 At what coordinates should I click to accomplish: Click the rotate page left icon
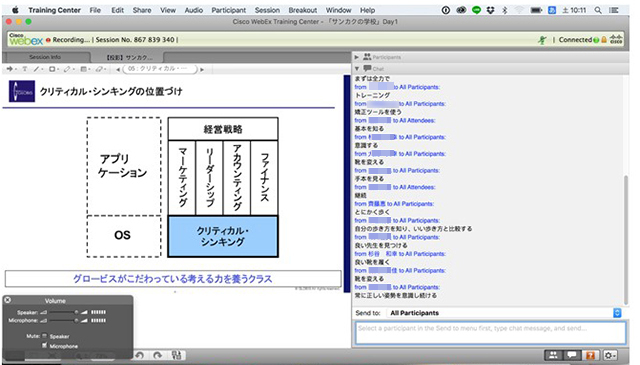click(139, 355)
